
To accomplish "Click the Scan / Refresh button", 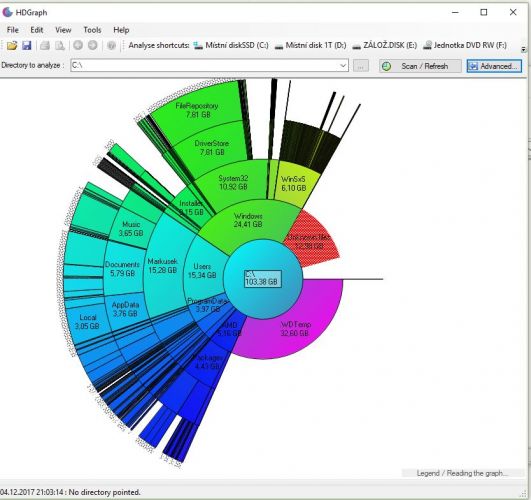I will point(420,66).
